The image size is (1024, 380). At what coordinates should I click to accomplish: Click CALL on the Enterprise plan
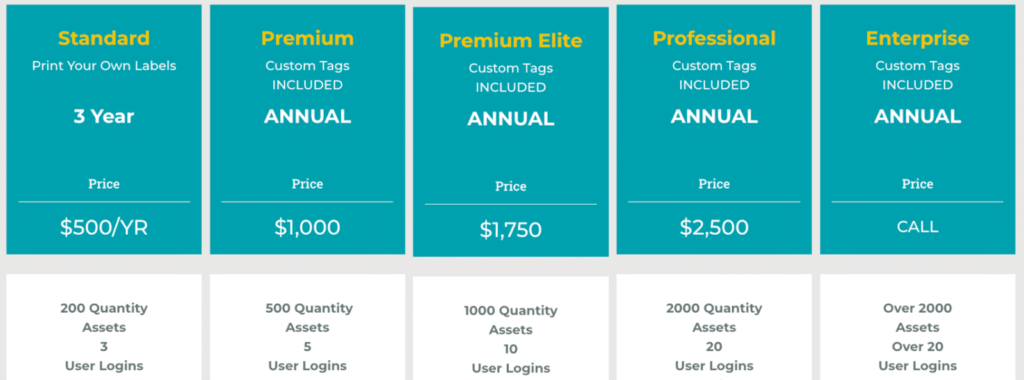coord(918,227)
